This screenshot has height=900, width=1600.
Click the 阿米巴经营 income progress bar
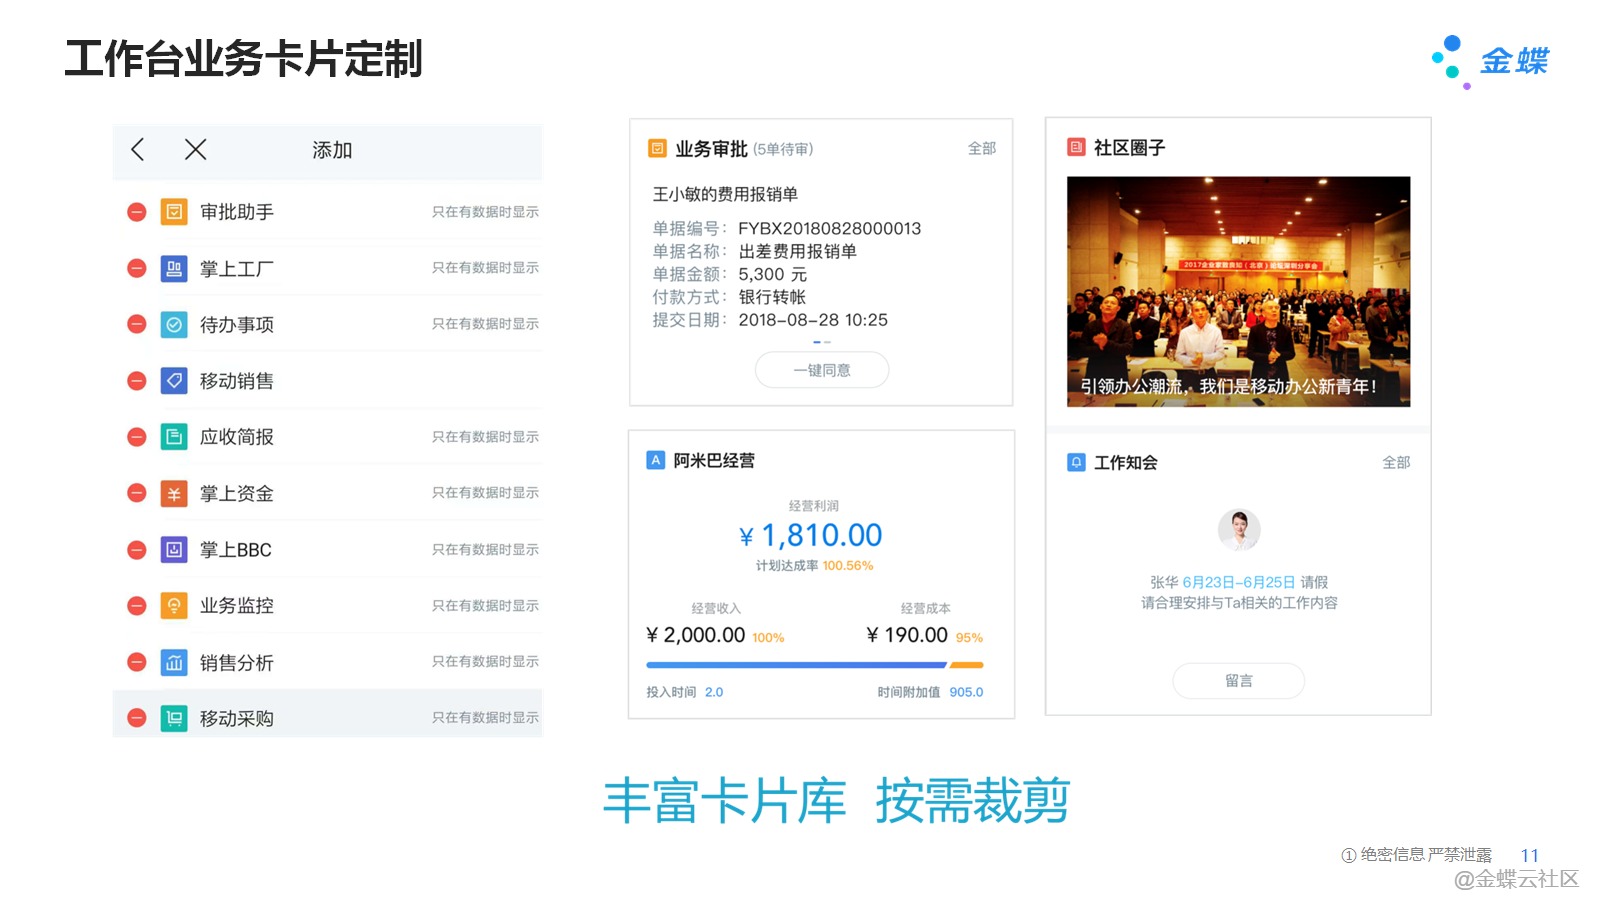pos(795,665)
